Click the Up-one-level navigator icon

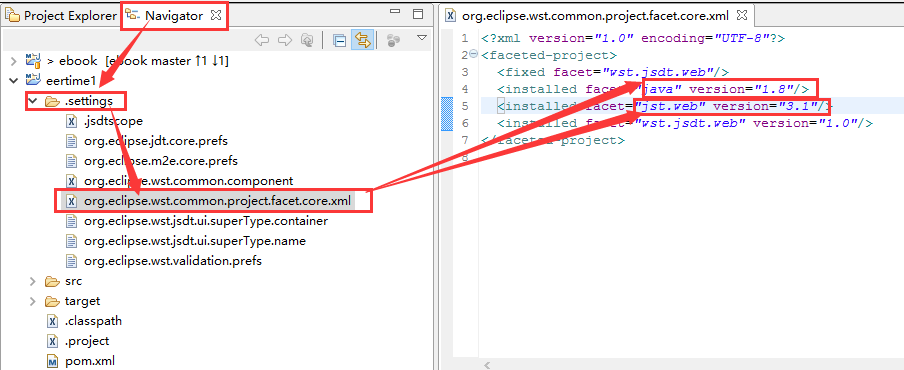[x=307, y=40]
